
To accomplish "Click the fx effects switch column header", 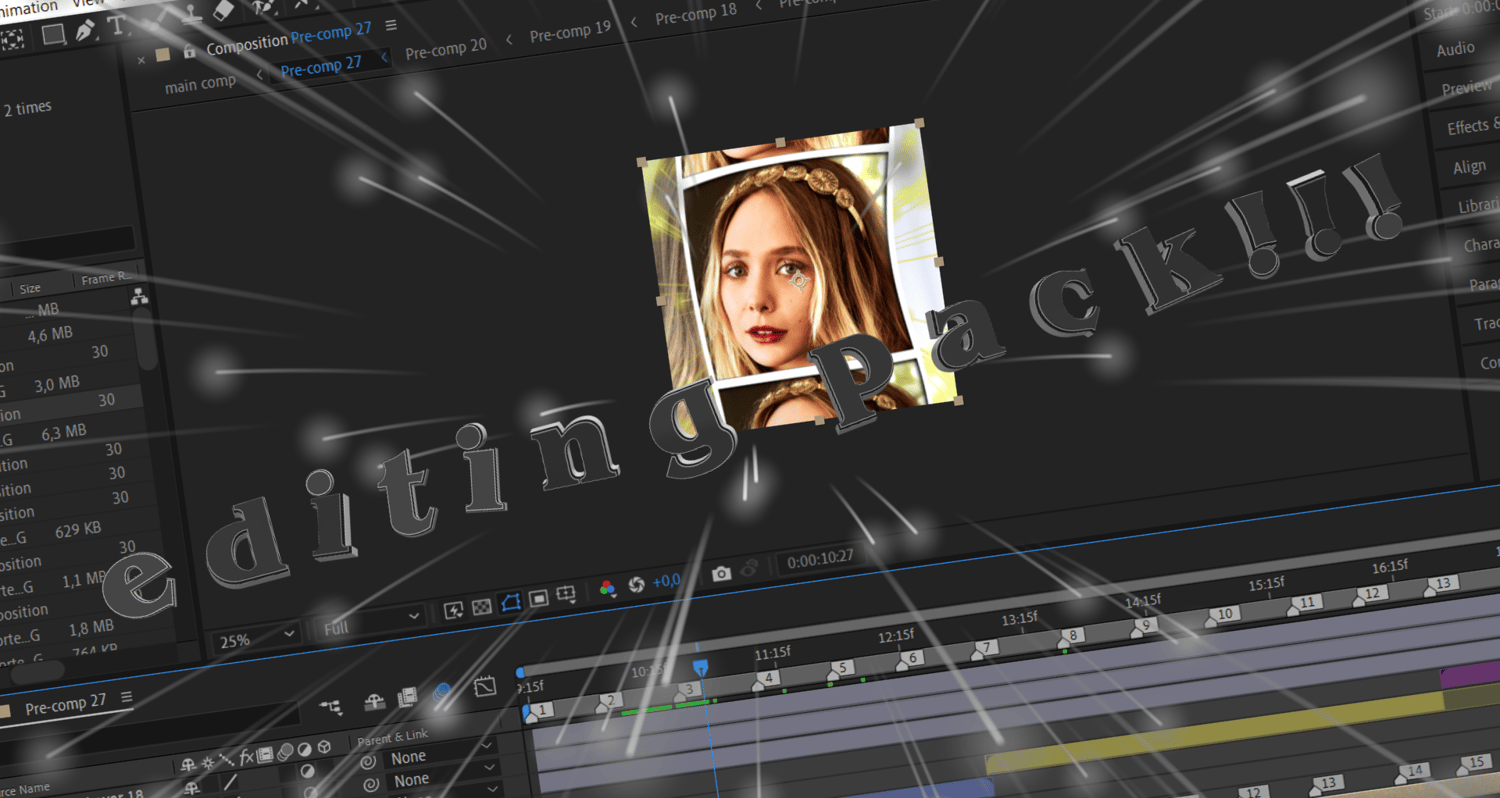I will coord(247,757).
